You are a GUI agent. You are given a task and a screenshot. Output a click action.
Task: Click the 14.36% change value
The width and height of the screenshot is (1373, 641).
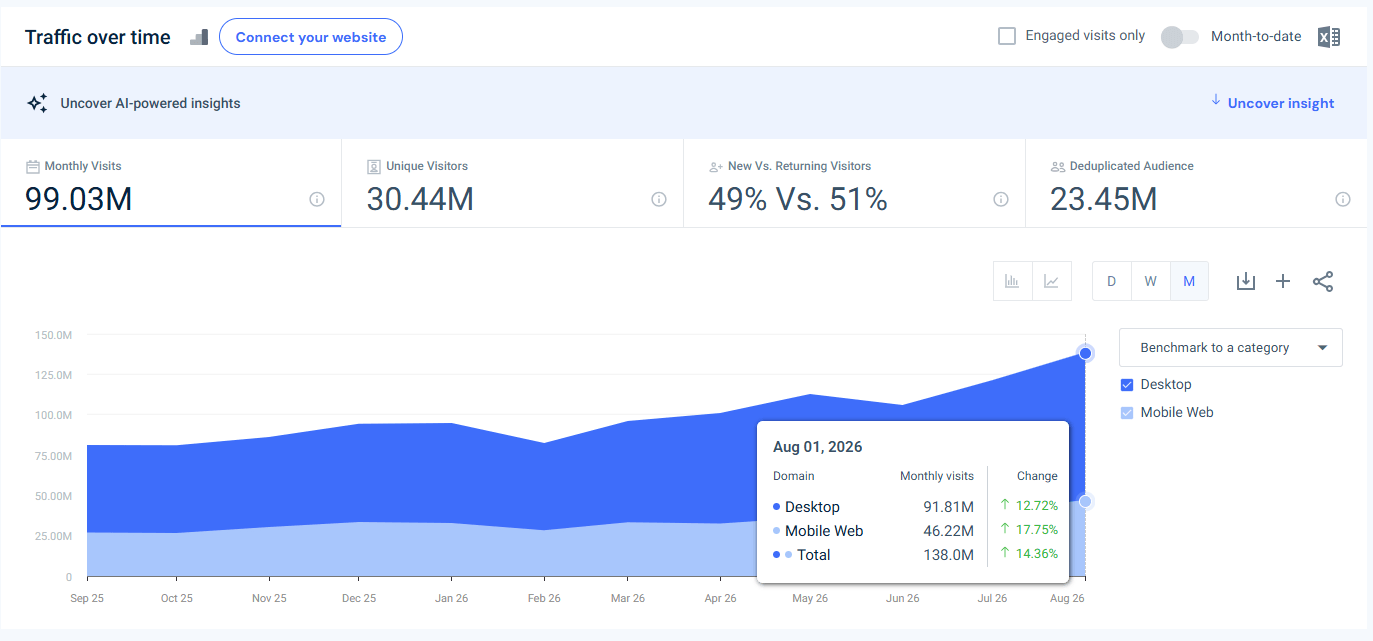click(x=1038, y=553)
